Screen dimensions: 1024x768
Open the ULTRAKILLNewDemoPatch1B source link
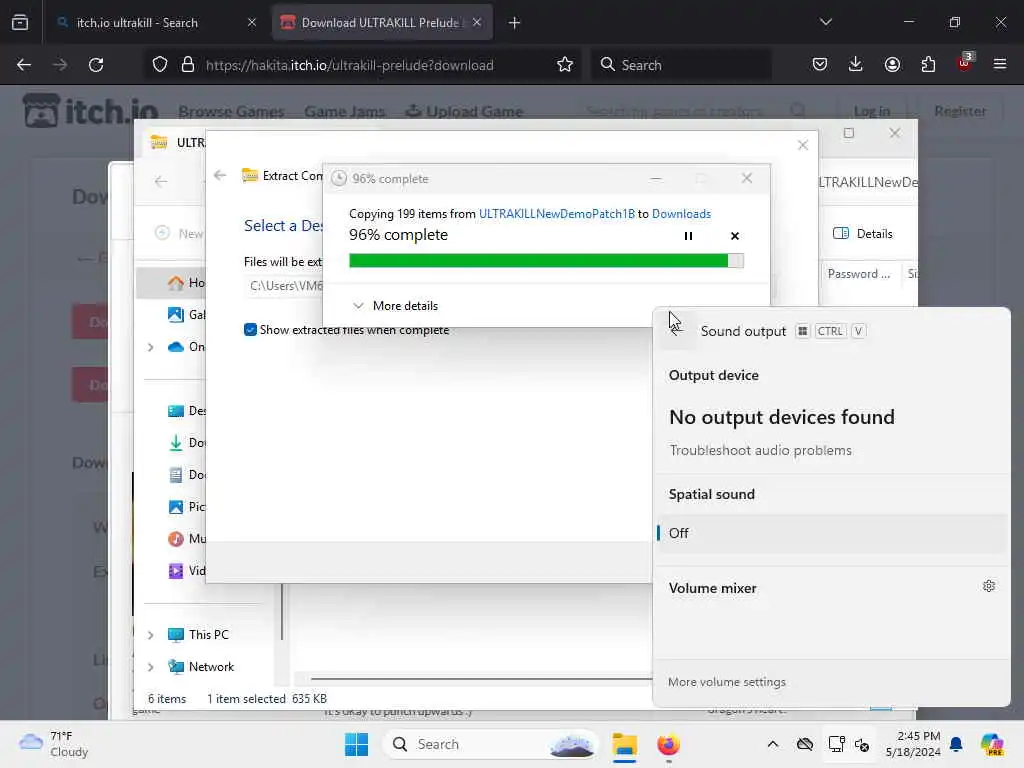(x=556, y=214)
